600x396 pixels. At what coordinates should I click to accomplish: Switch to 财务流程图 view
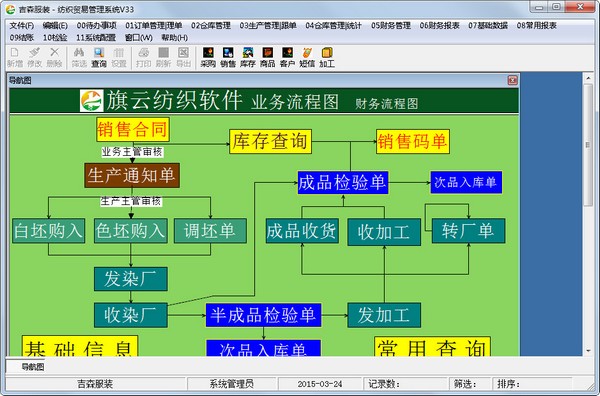coord(386,103)
